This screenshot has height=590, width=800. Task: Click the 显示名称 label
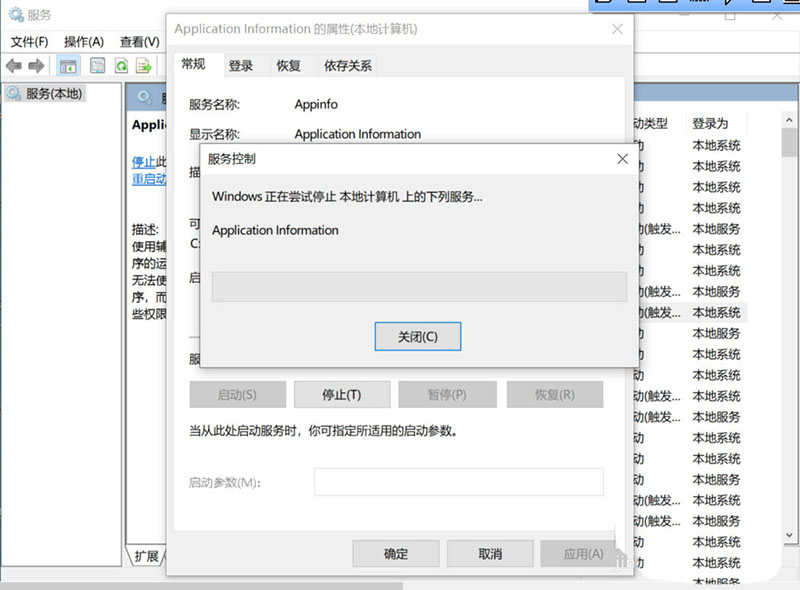pyautogui.click(x=214, y=134)
